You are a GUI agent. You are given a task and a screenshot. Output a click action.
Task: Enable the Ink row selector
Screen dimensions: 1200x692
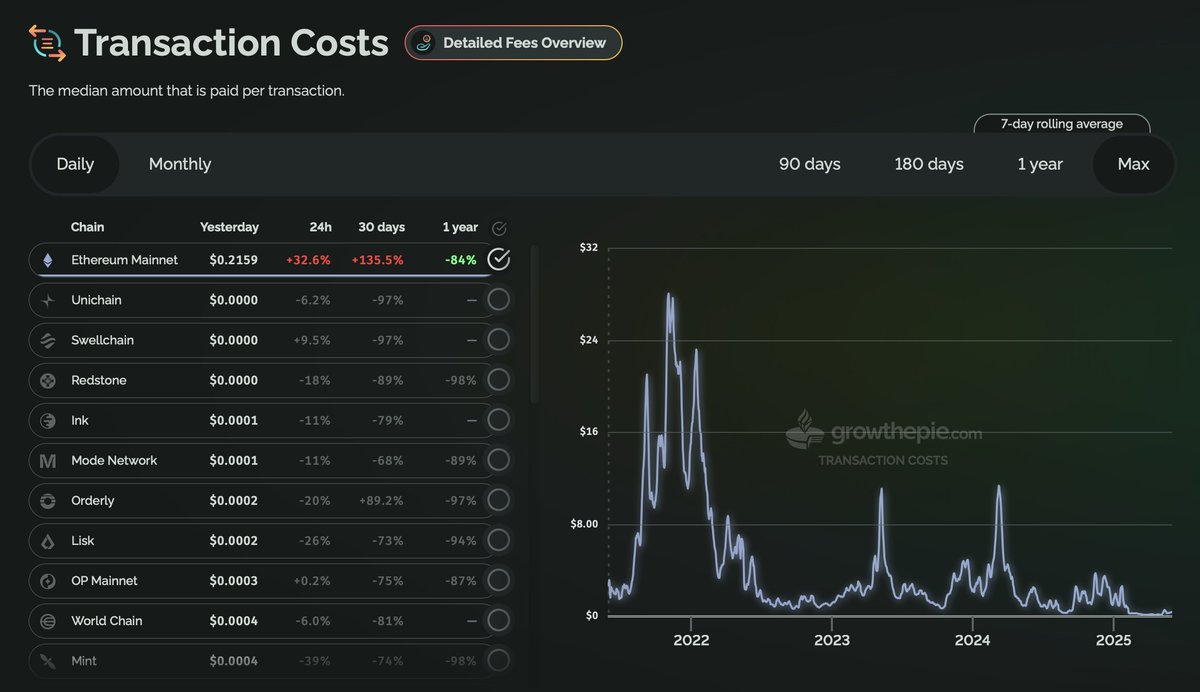pyautogui.click(x=498, y=420)
